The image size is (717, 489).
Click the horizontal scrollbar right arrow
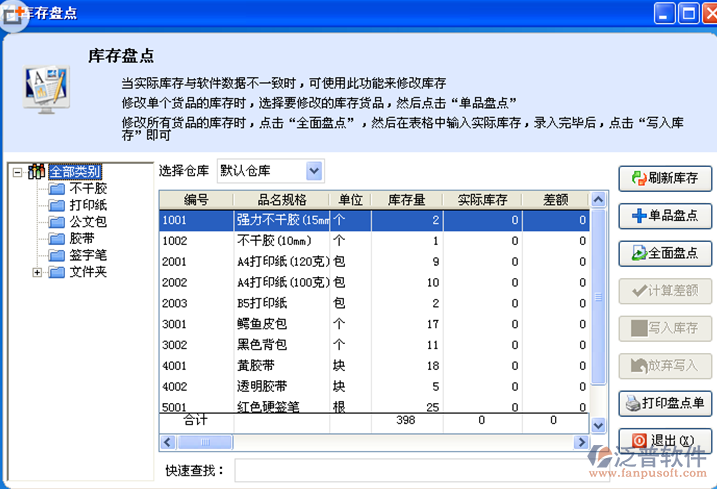click(580, 442)
